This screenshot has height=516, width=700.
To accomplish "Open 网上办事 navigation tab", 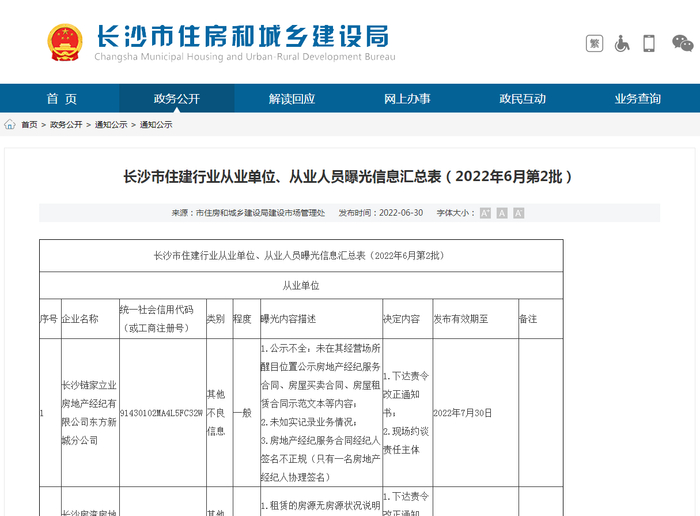I will (x=407, y=99).
